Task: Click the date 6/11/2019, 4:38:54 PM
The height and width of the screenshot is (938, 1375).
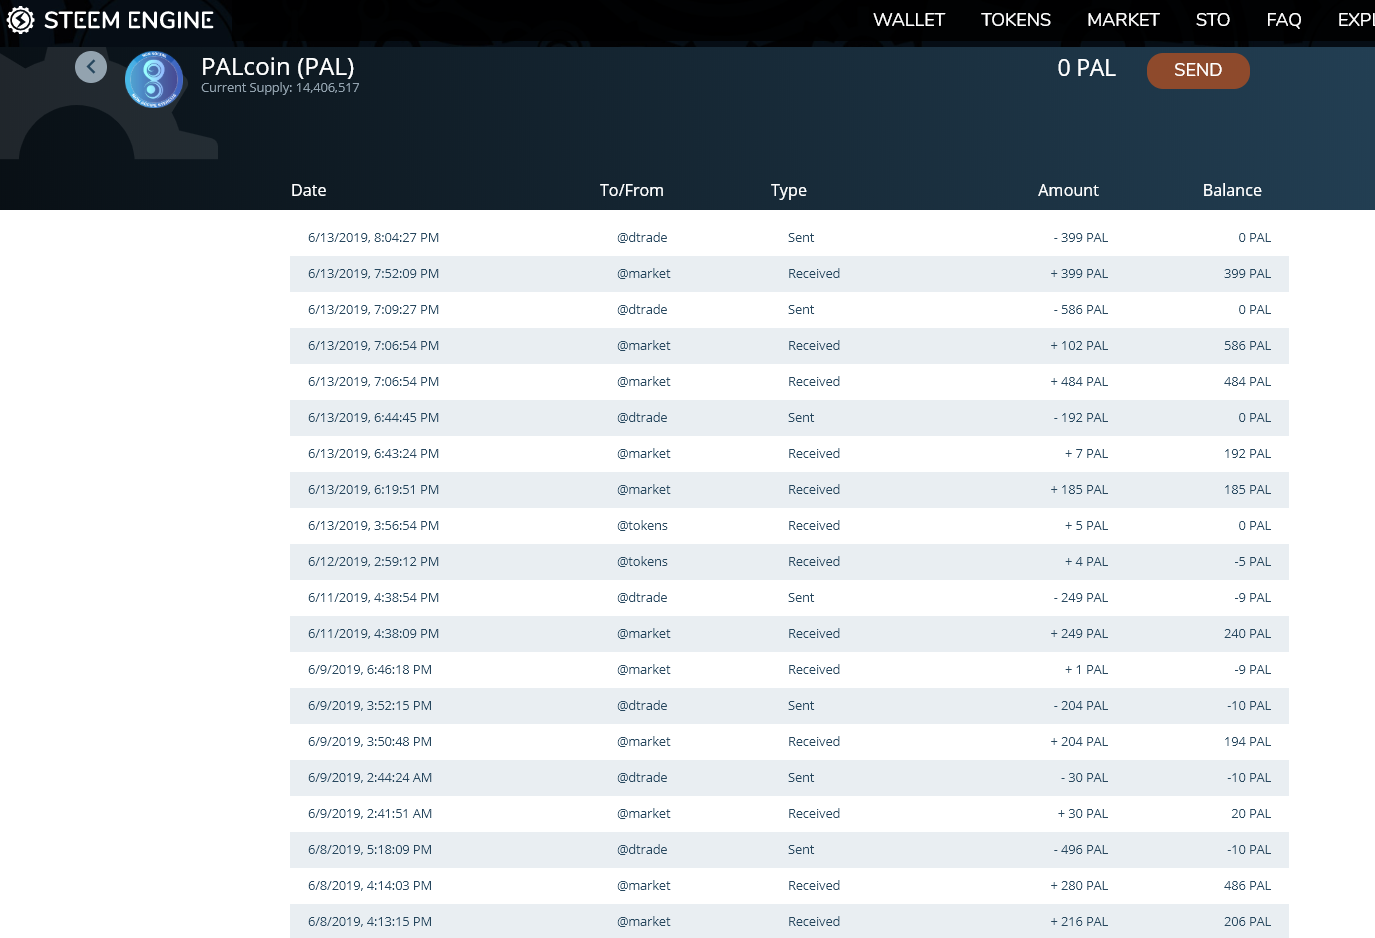Action: [x=374, y=598]
